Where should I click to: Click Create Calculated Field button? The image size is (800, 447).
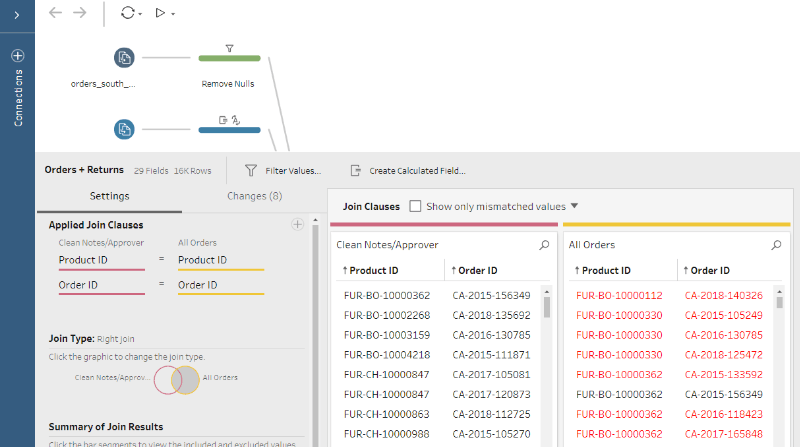pos(407,171)
